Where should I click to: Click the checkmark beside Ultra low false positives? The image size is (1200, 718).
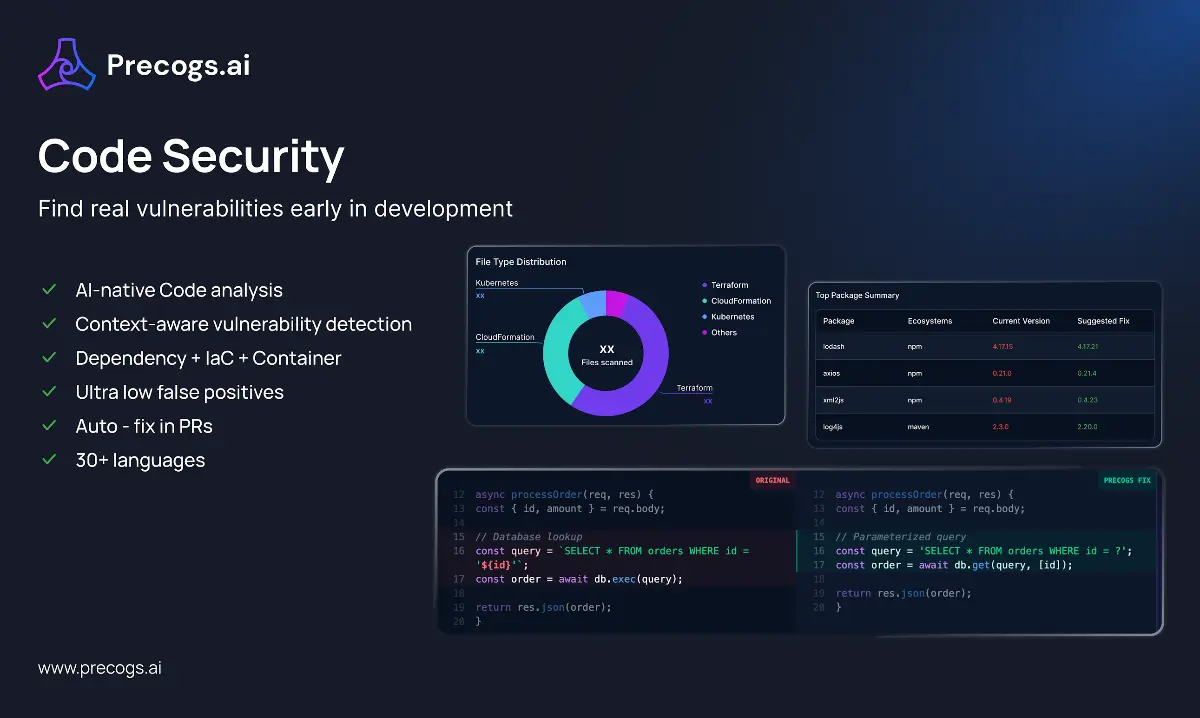point(49,392)
